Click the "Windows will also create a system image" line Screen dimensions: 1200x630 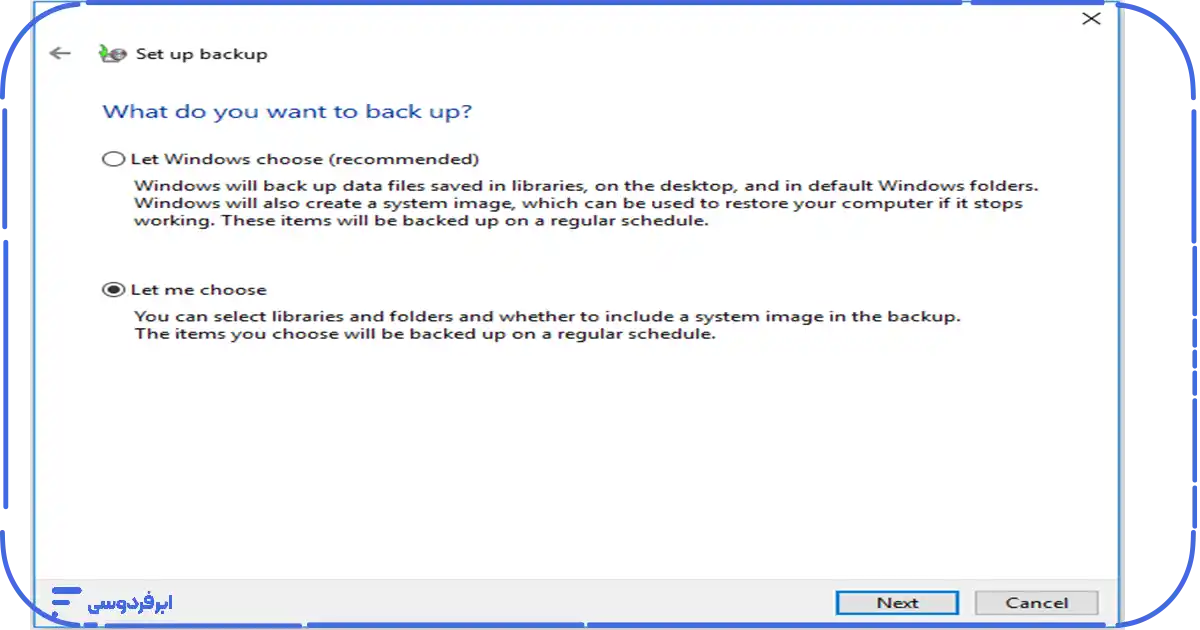[x=579, y=204]
